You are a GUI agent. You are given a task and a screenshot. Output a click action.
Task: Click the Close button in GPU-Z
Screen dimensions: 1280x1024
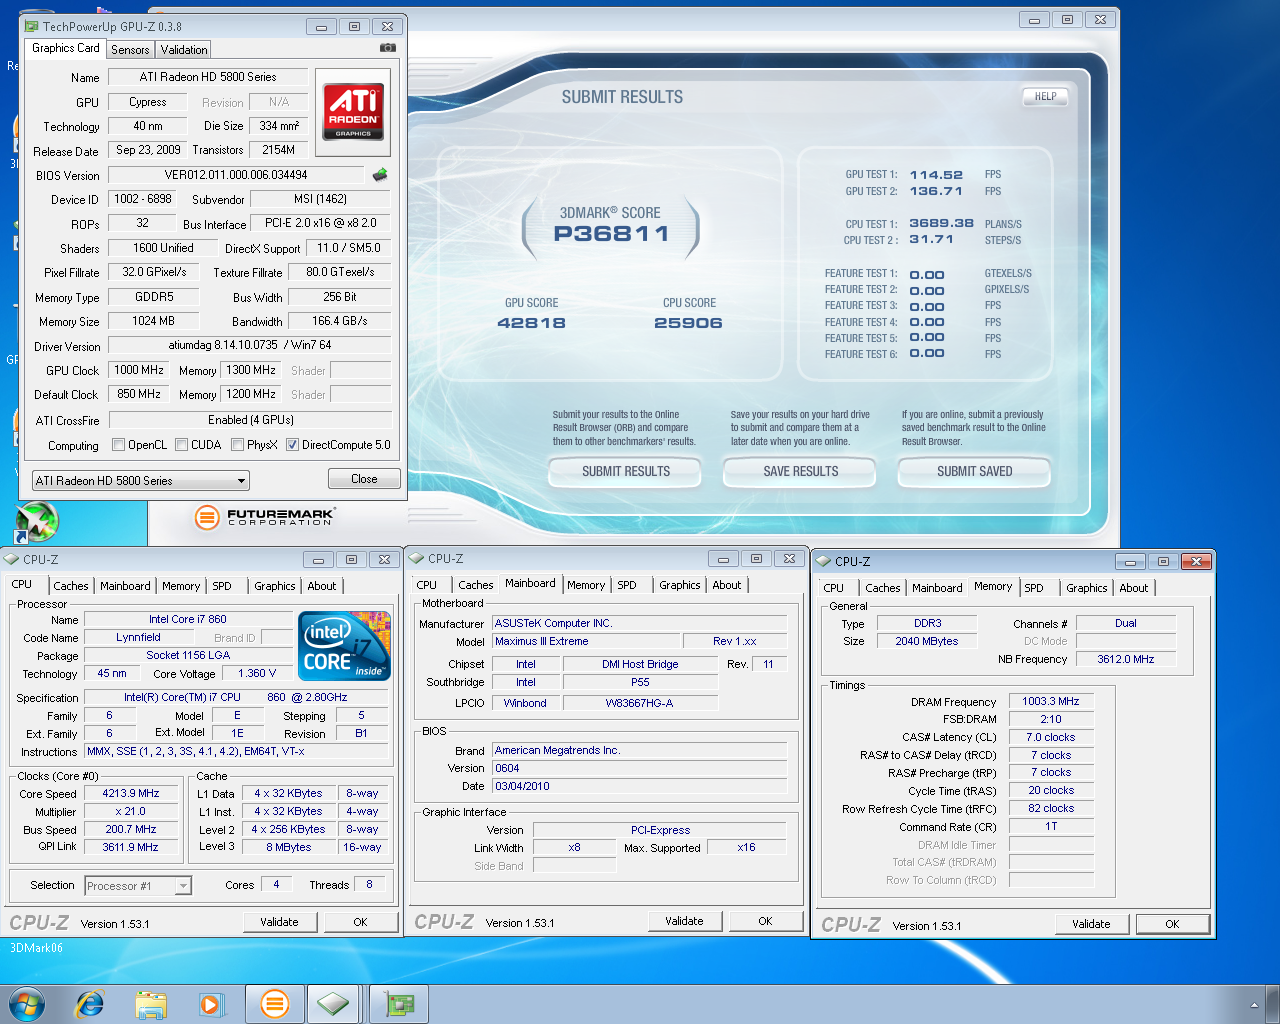364,479
